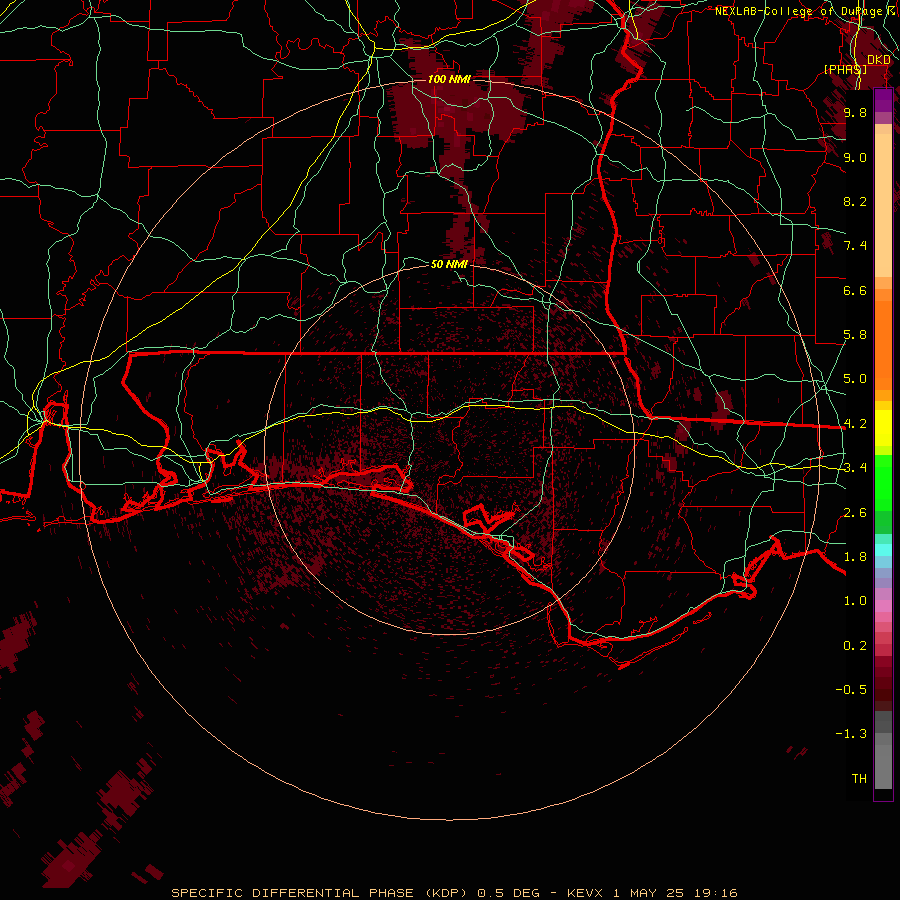Click the 100 NMI range ring label
The image size is (900, 900).
(x=449, y=79)
